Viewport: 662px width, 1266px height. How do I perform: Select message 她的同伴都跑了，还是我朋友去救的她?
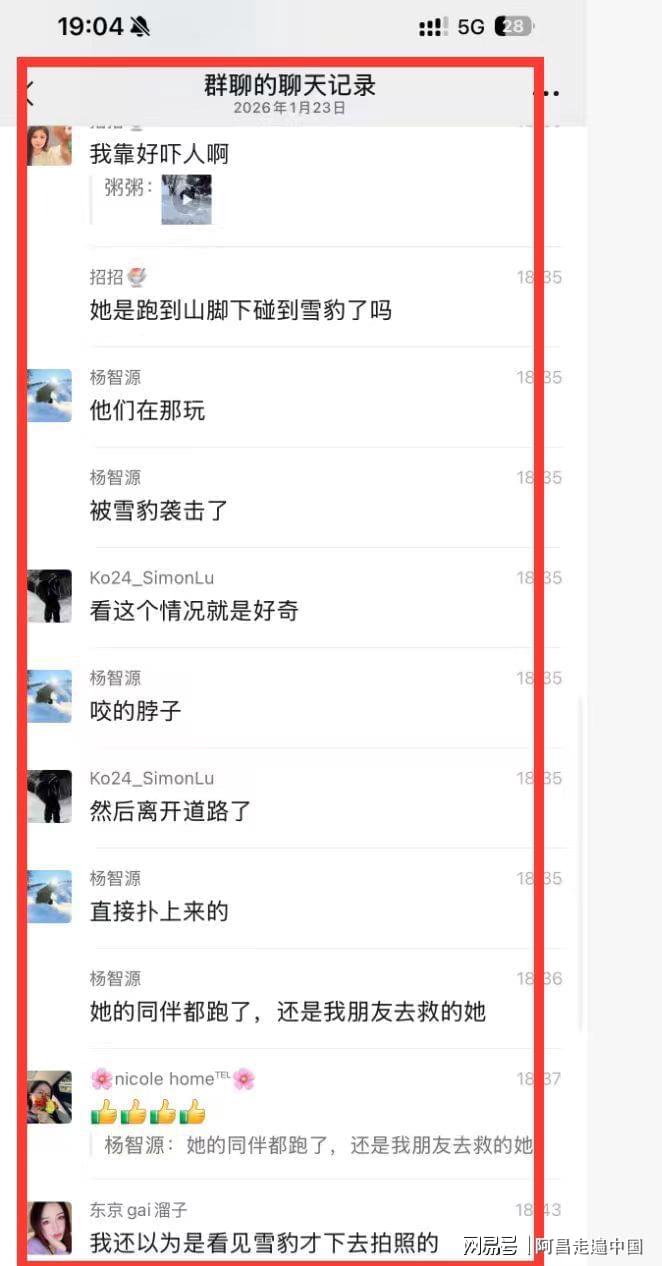[x=288, y=1012]
